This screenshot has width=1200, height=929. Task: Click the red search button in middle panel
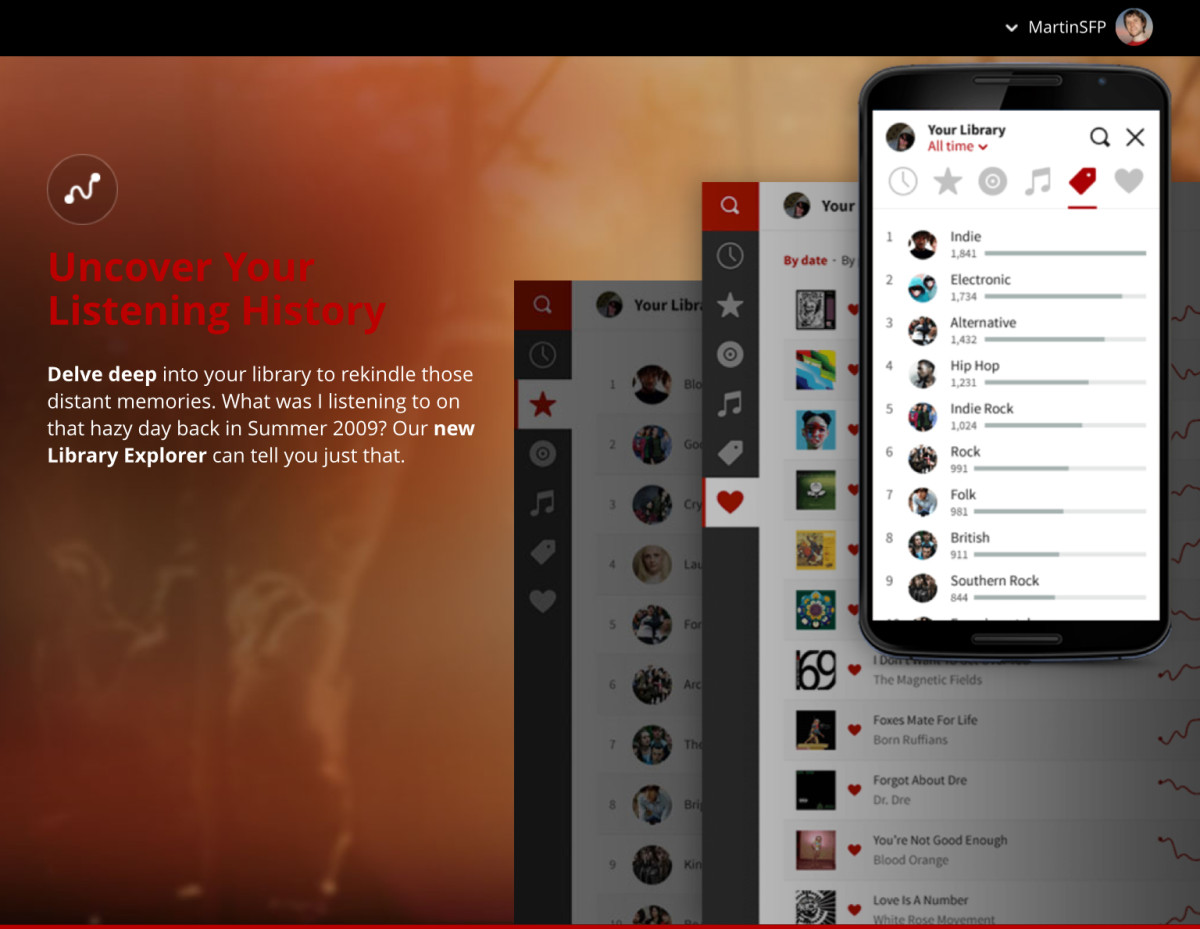(x=730, y=206)
